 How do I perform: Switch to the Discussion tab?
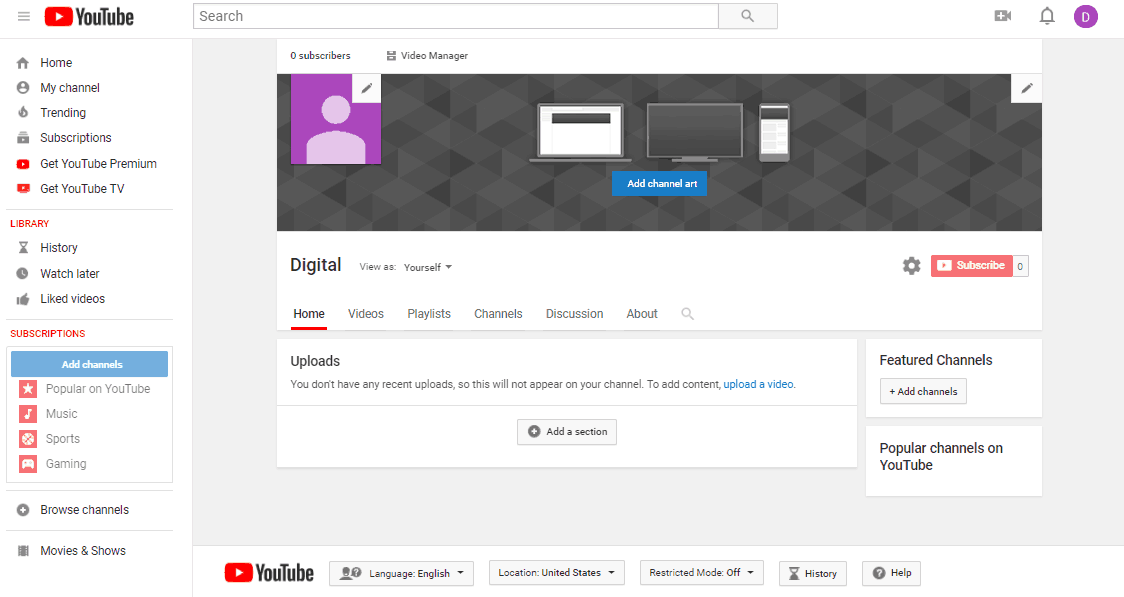point(574,314)
